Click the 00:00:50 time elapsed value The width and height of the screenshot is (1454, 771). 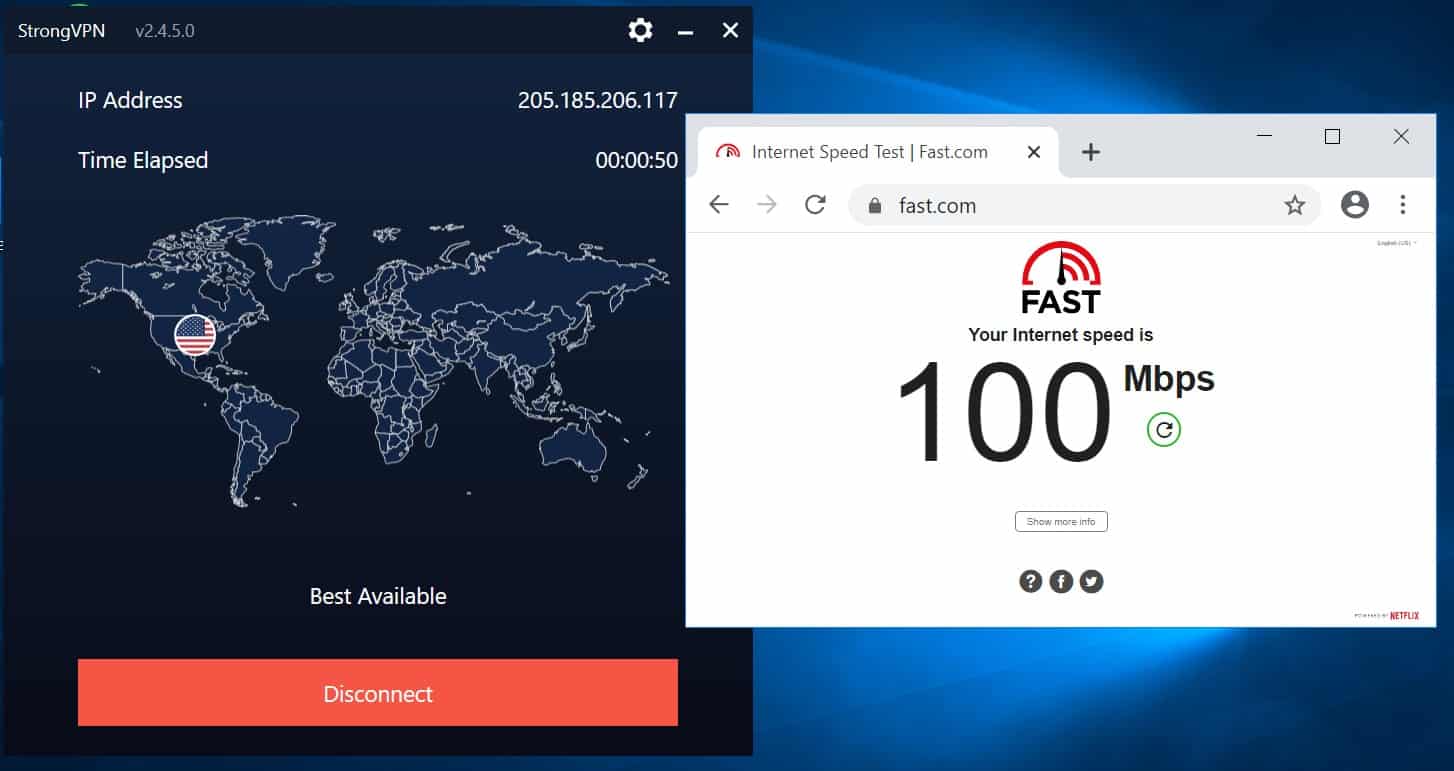pyautogui.click(x=637, y=160)
